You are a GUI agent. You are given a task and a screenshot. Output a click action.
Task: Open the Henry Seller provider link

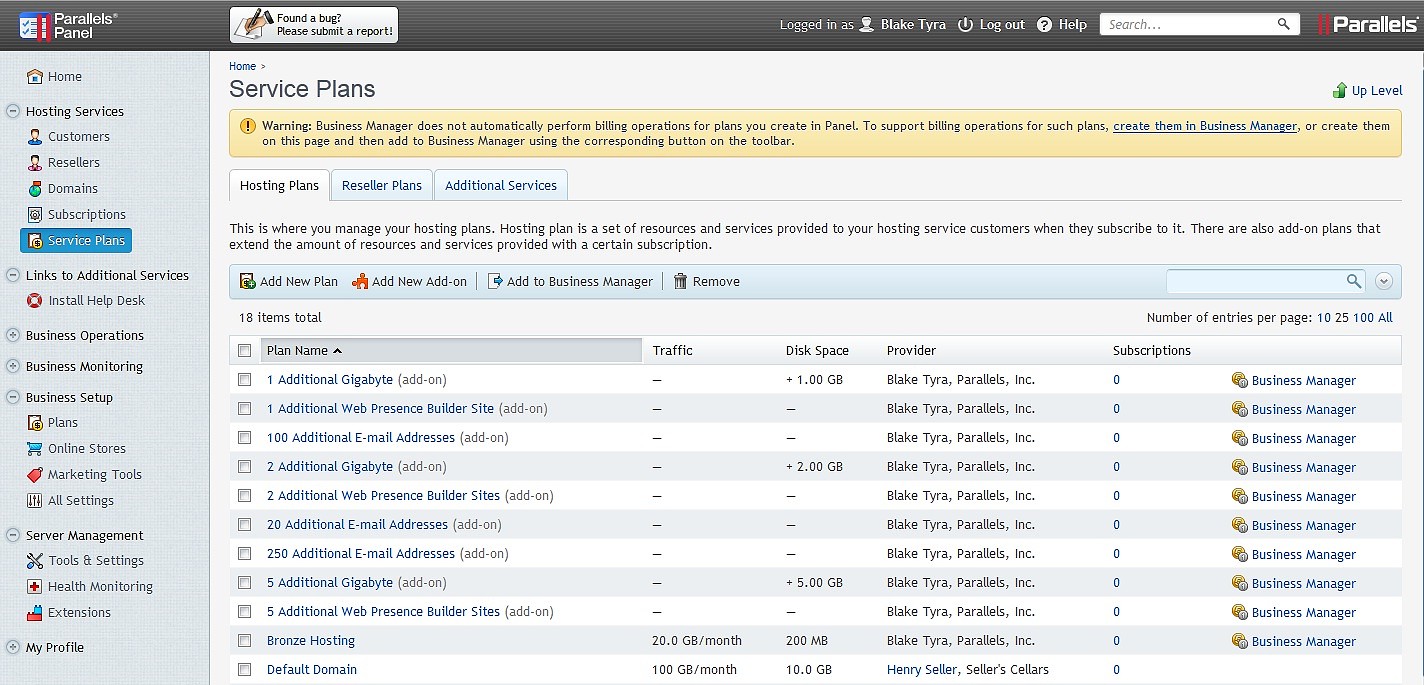[922, 669]
